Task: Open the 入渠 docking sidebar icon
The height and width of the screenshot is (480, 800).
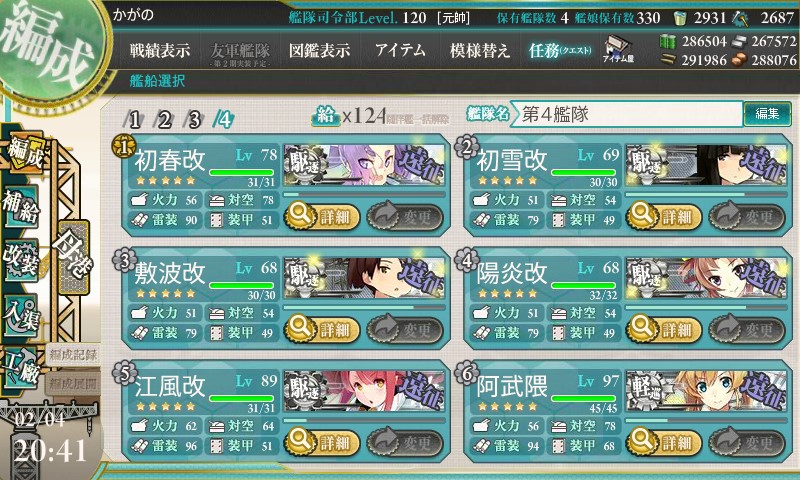Action: [21, 315]
